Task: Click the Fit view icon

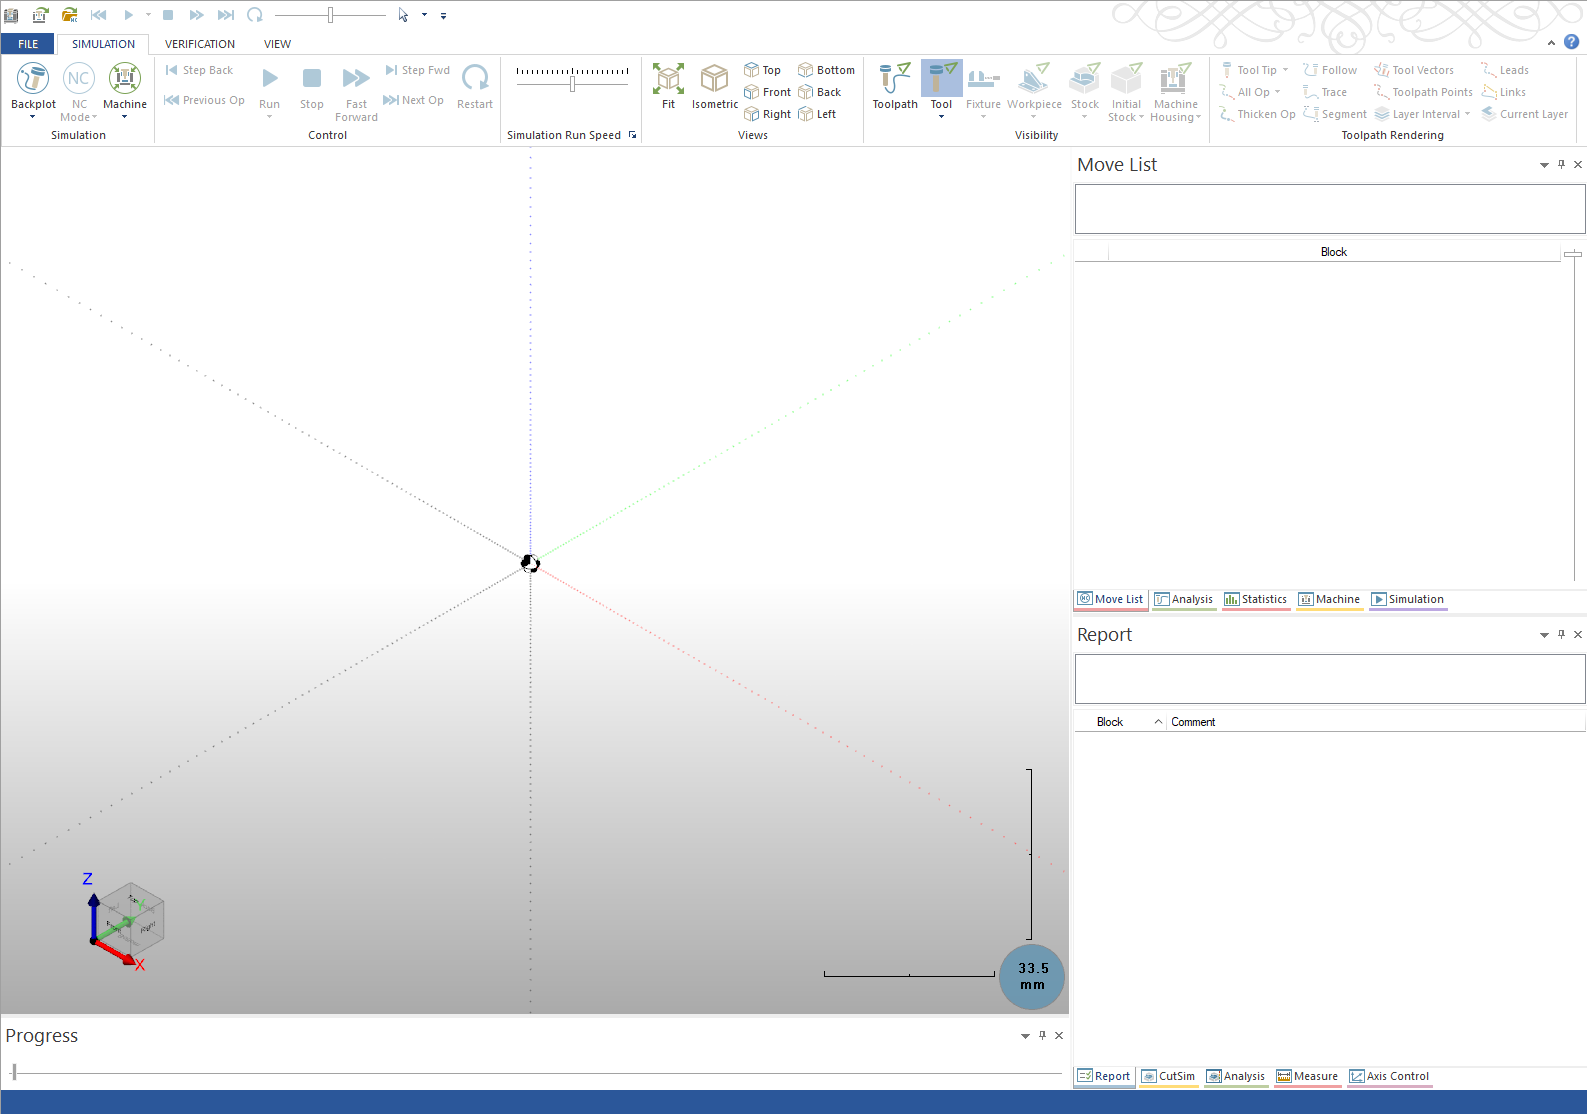Action: [668, 79]
